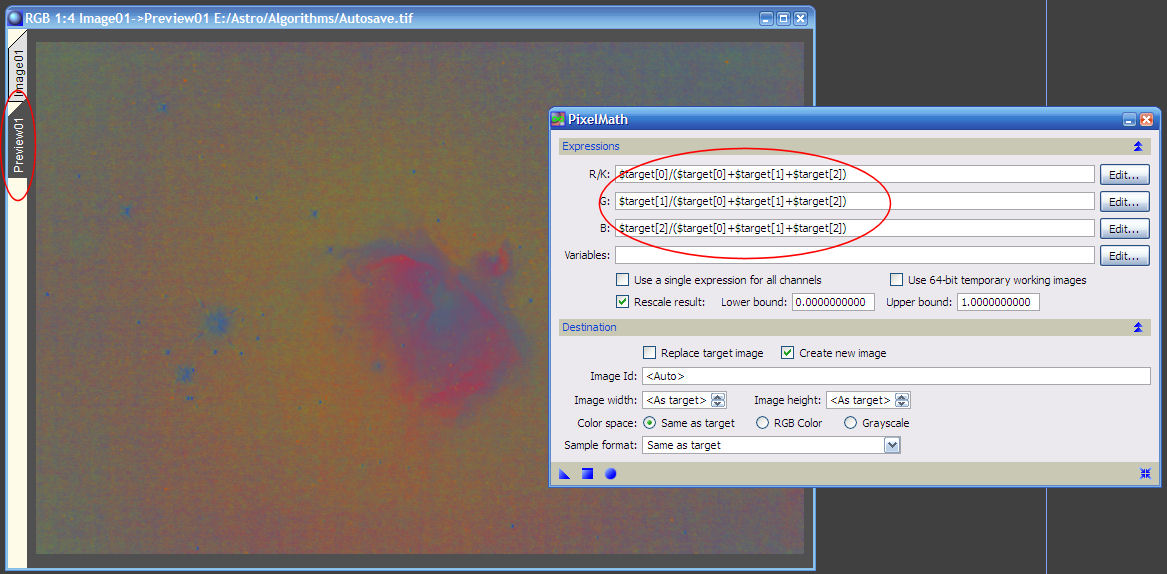This screenshot has width=1167, height=574.
Task: Click the image window title bar text
Action: pyautogui.click(x=219, y=18)
